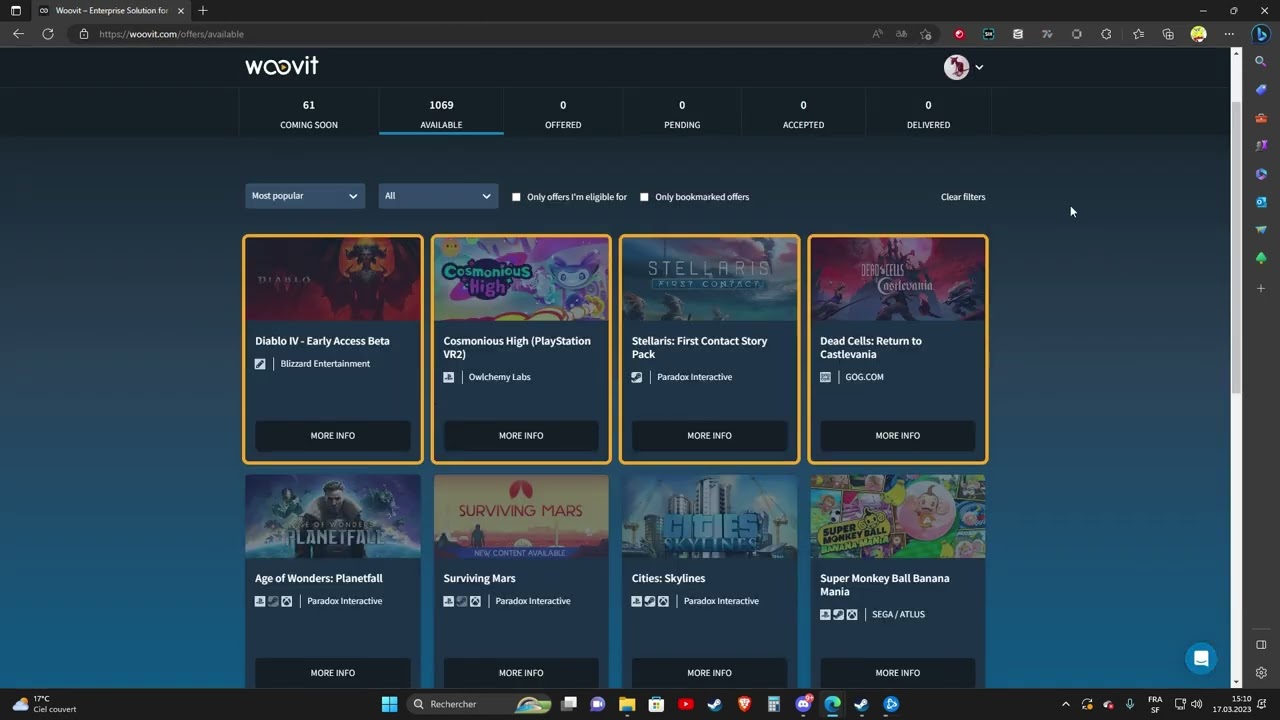Add page to favorites star icon

click(x=926, y=34)
